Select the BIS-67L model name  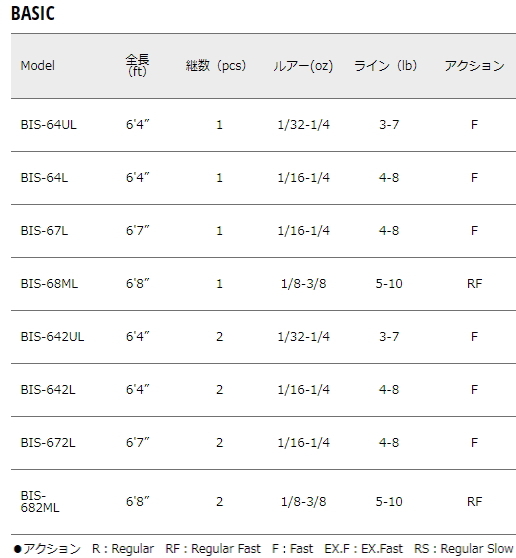(44, 231)
